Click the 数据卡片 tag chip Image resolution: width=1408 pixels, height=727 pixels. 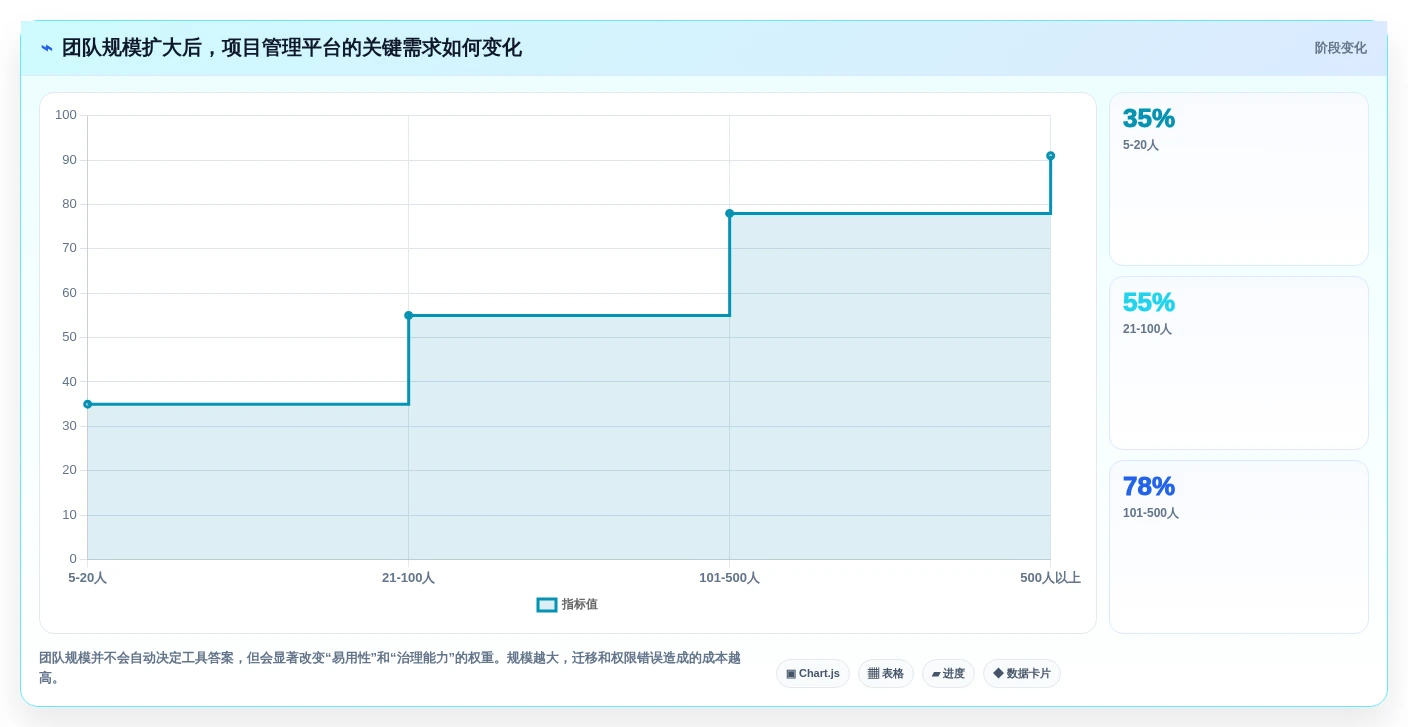tap(1021, 674)
